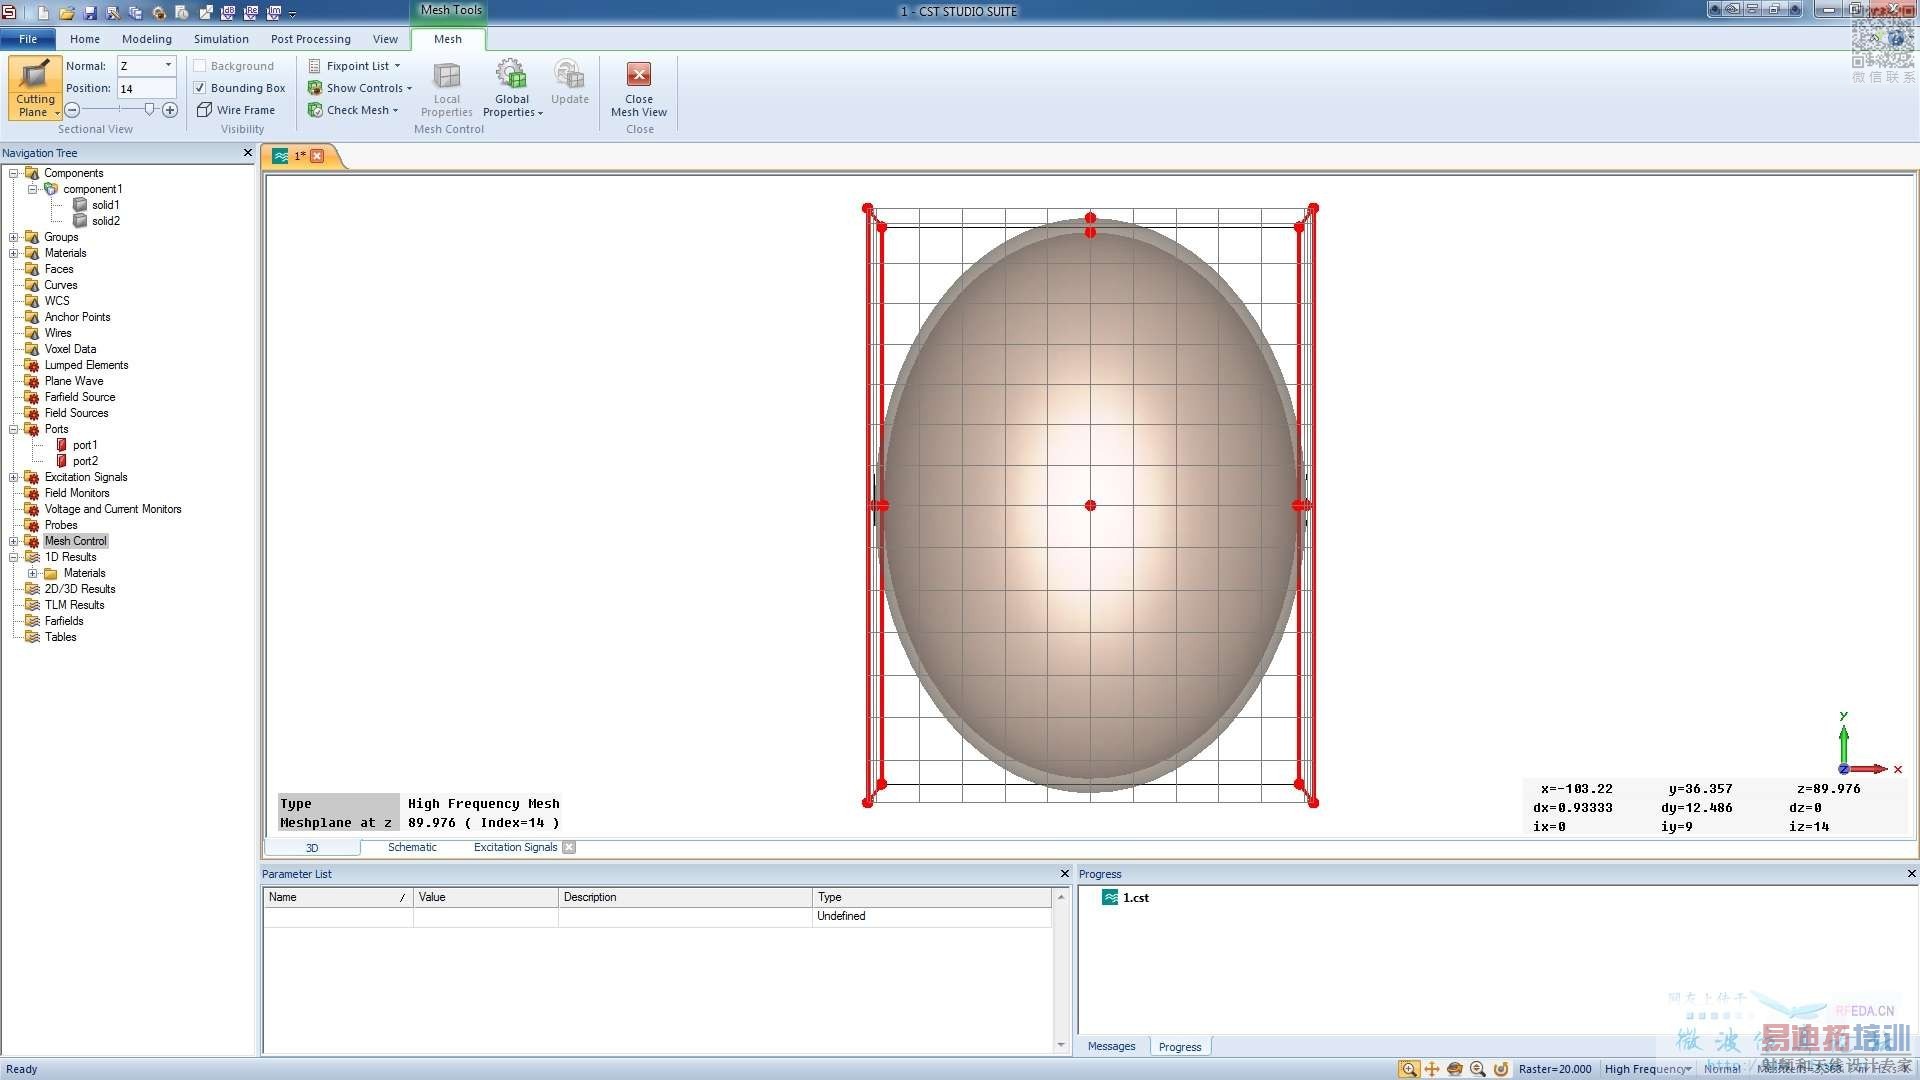Click the open folder icon in quick access toolbar

(66, 13)
